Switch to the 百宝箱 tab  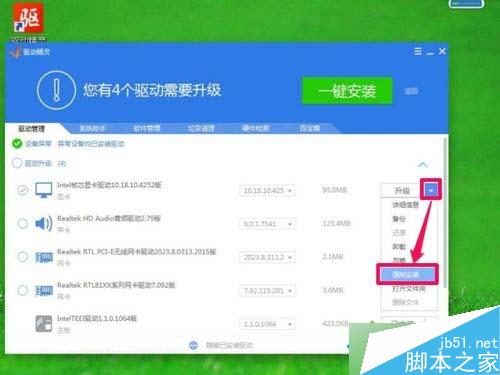tap(310, 128)
